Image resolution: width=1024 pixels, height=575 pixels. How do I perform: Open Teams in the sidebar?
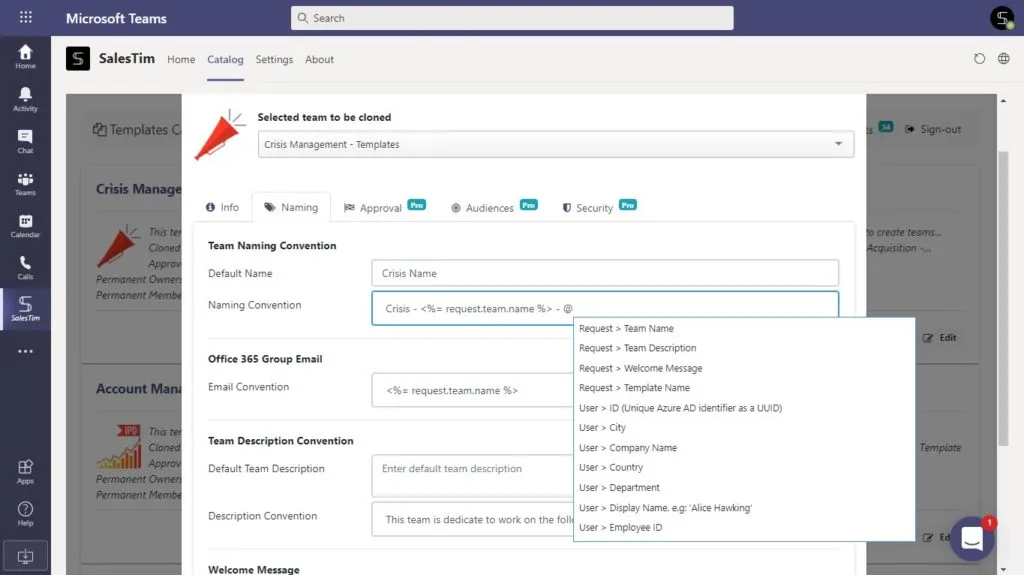pos(25,184)
